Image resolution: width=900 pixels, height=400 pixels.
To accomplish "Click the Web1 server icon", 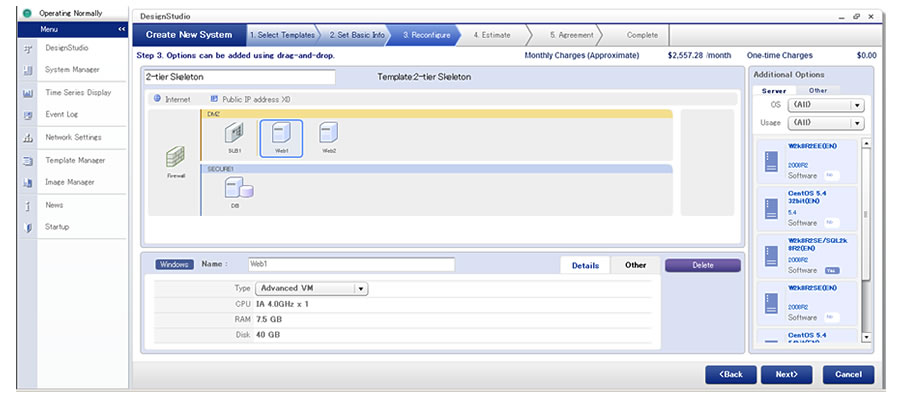I will click(281, 134).
